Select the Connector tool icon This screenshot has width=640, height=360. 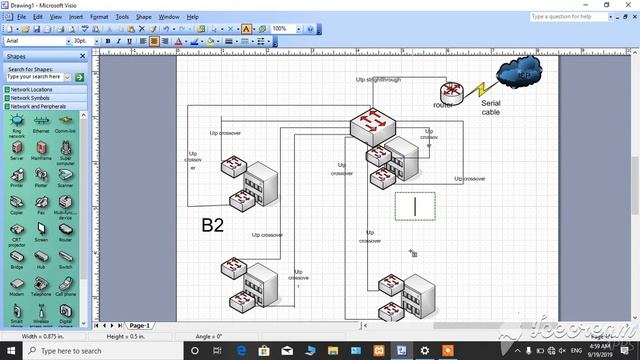coord(231,29)
